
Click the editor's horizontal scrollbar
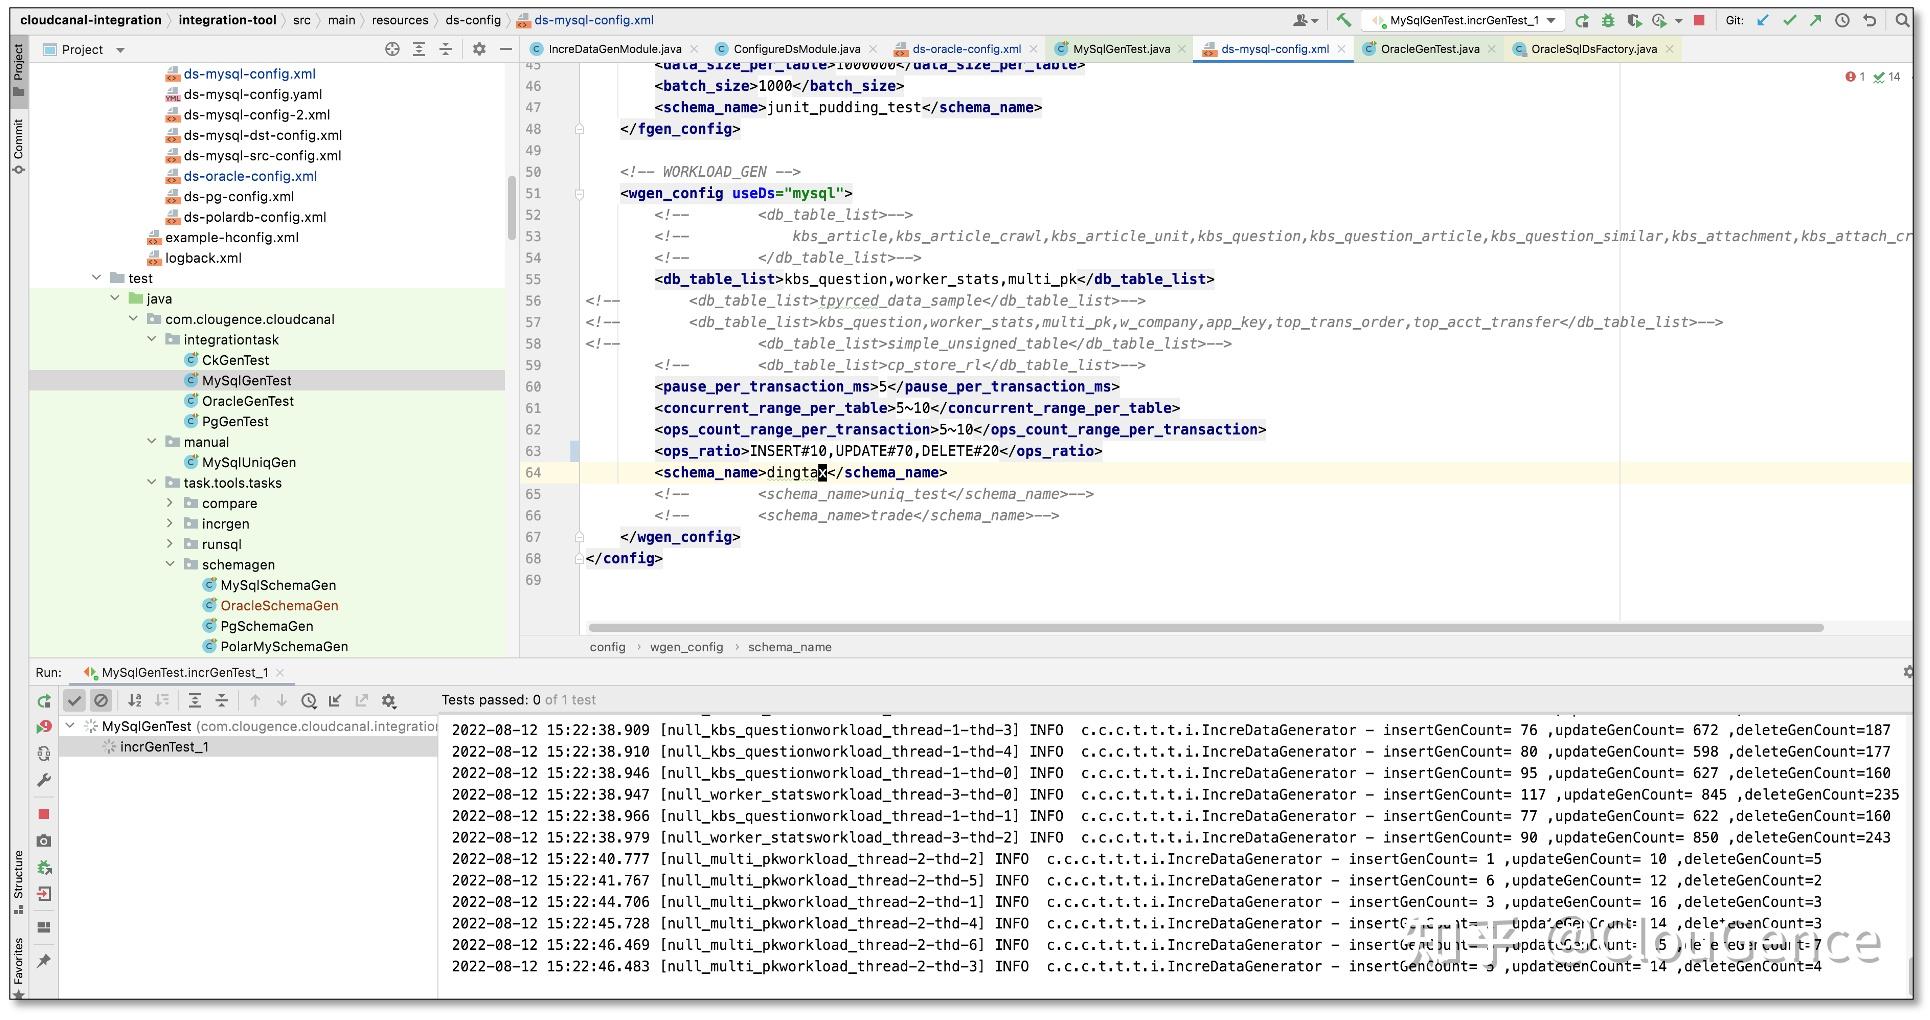(x=1200, y=627)
